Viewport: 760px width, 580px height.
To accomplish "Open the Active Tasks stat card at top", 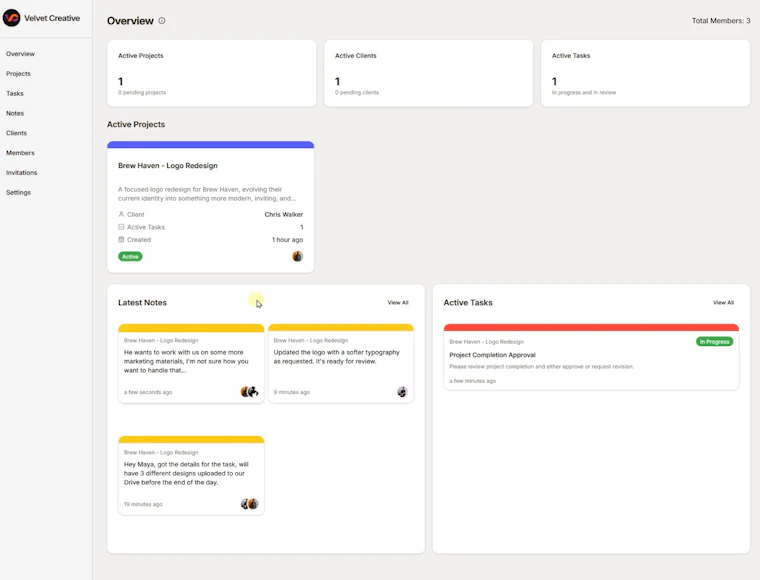I will 645,73.
